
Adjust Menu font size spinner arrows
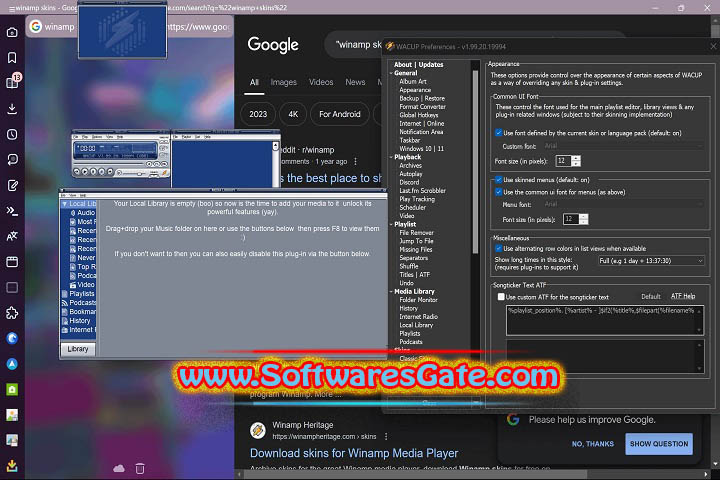[584, 219]
